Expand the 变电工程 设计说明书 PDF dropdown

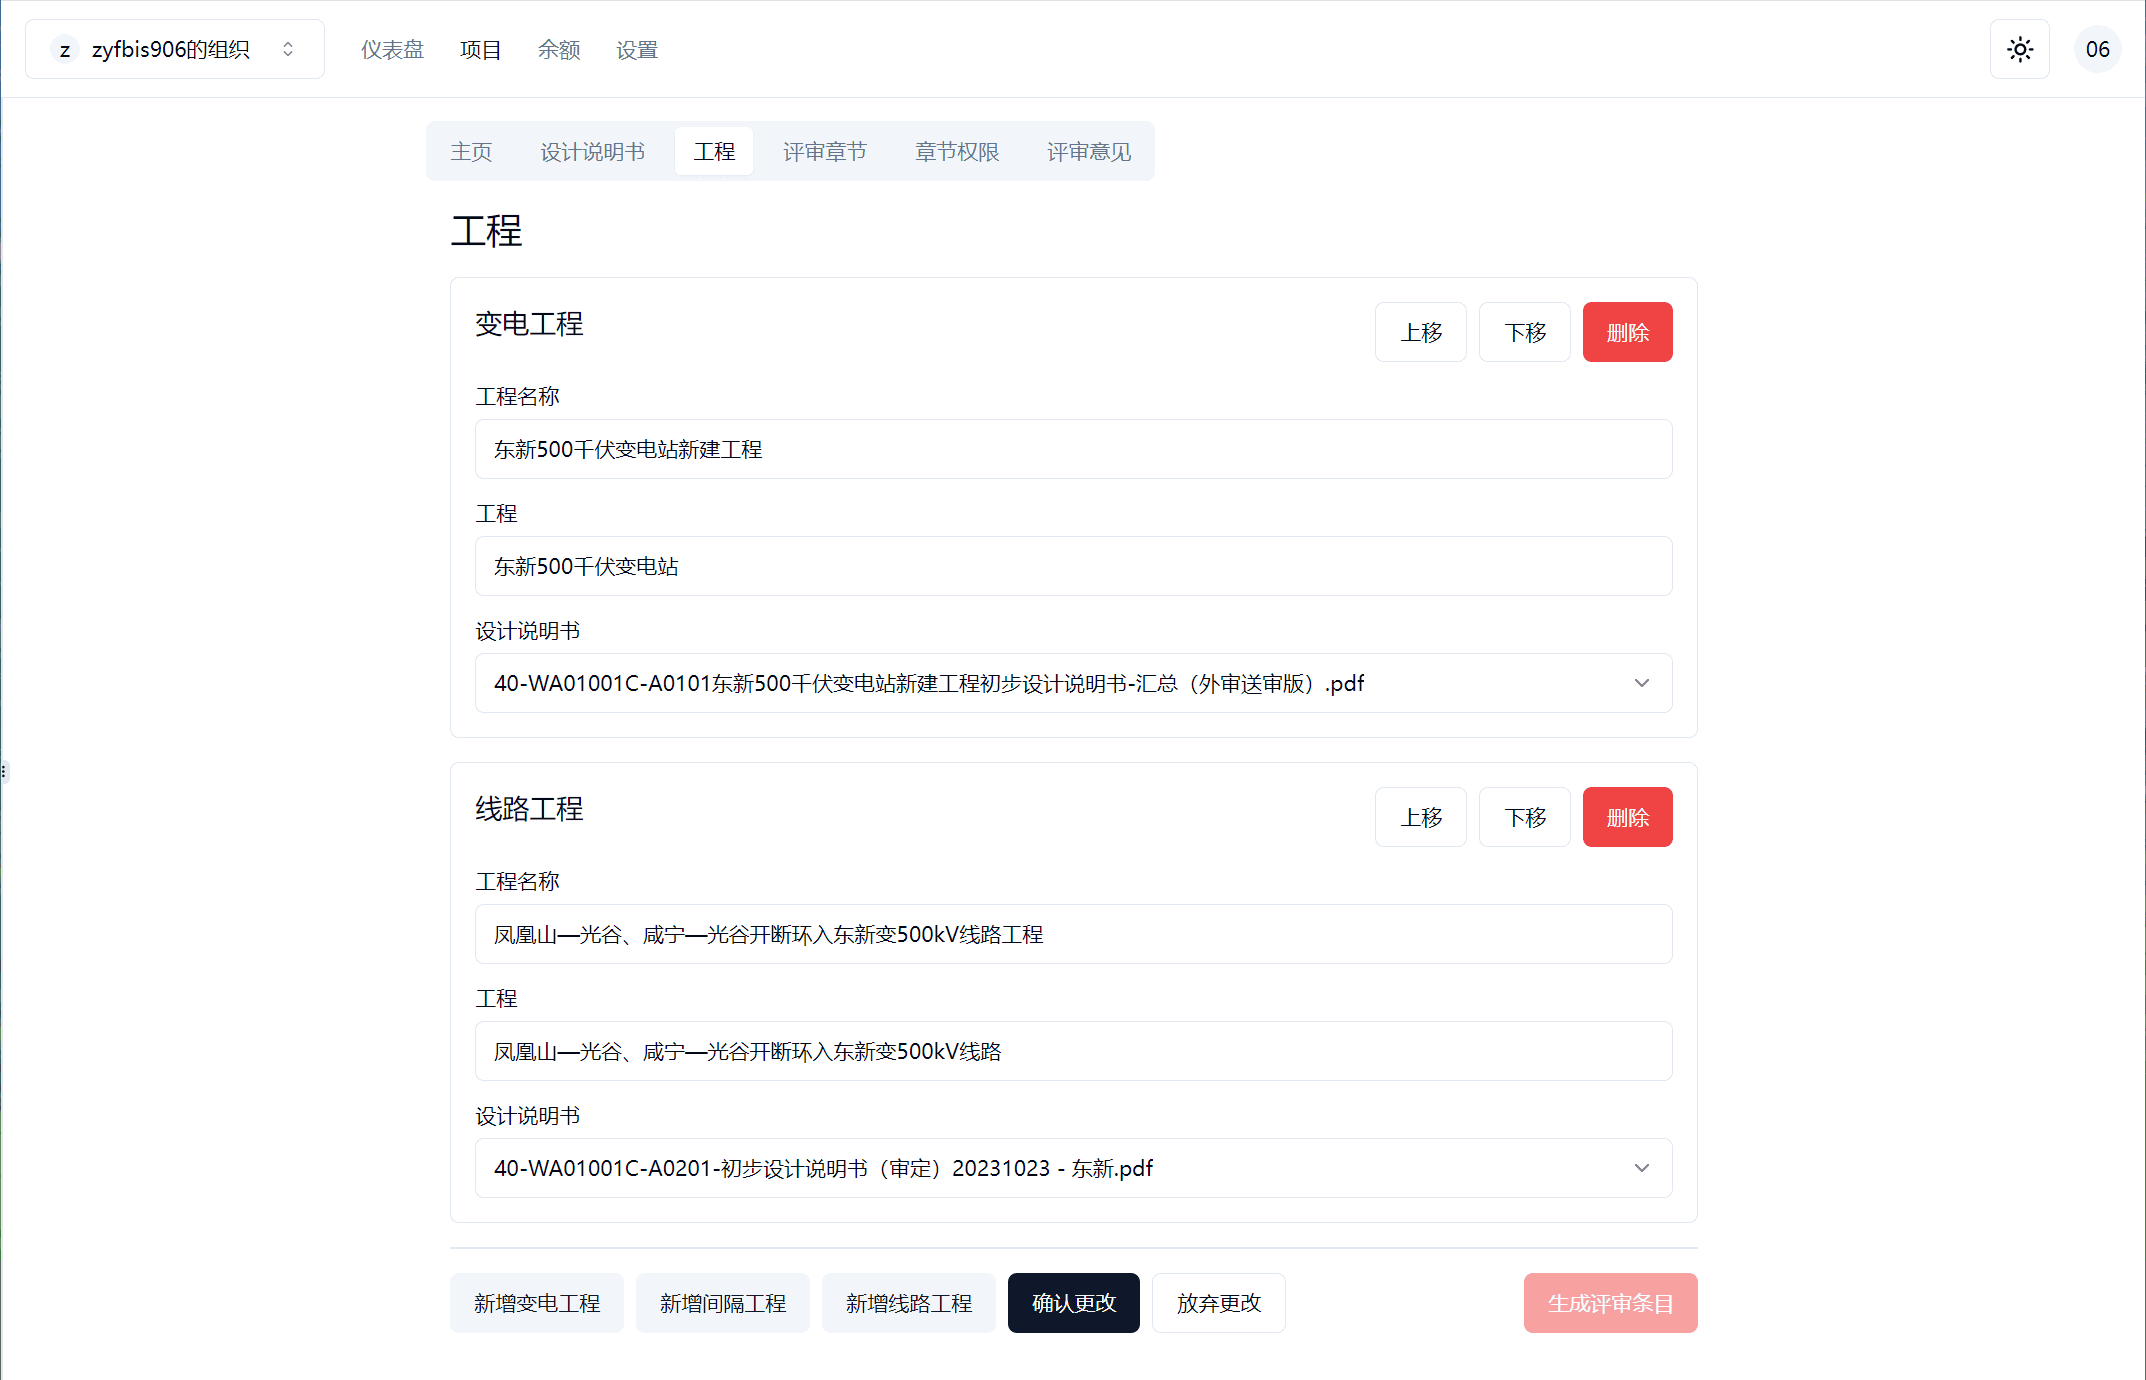point(1073,683)
